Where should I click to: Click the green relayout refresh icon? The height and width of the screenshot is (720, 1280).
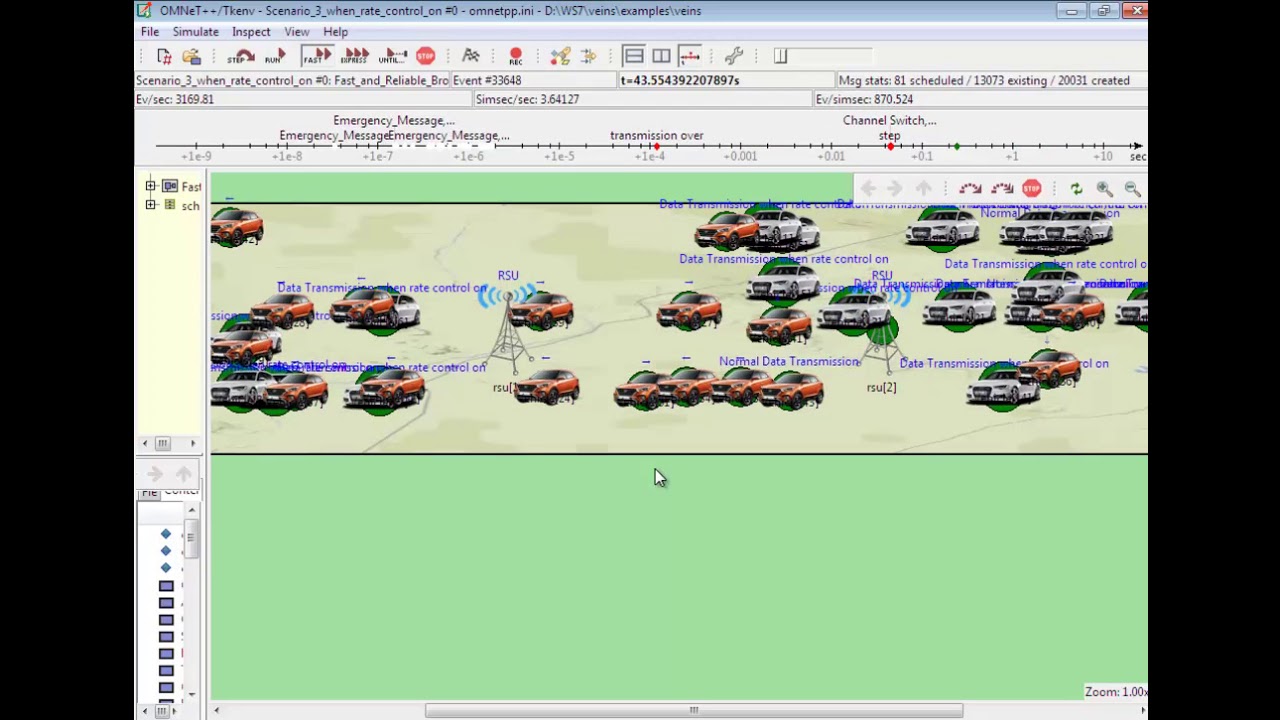coord(1076,188)
